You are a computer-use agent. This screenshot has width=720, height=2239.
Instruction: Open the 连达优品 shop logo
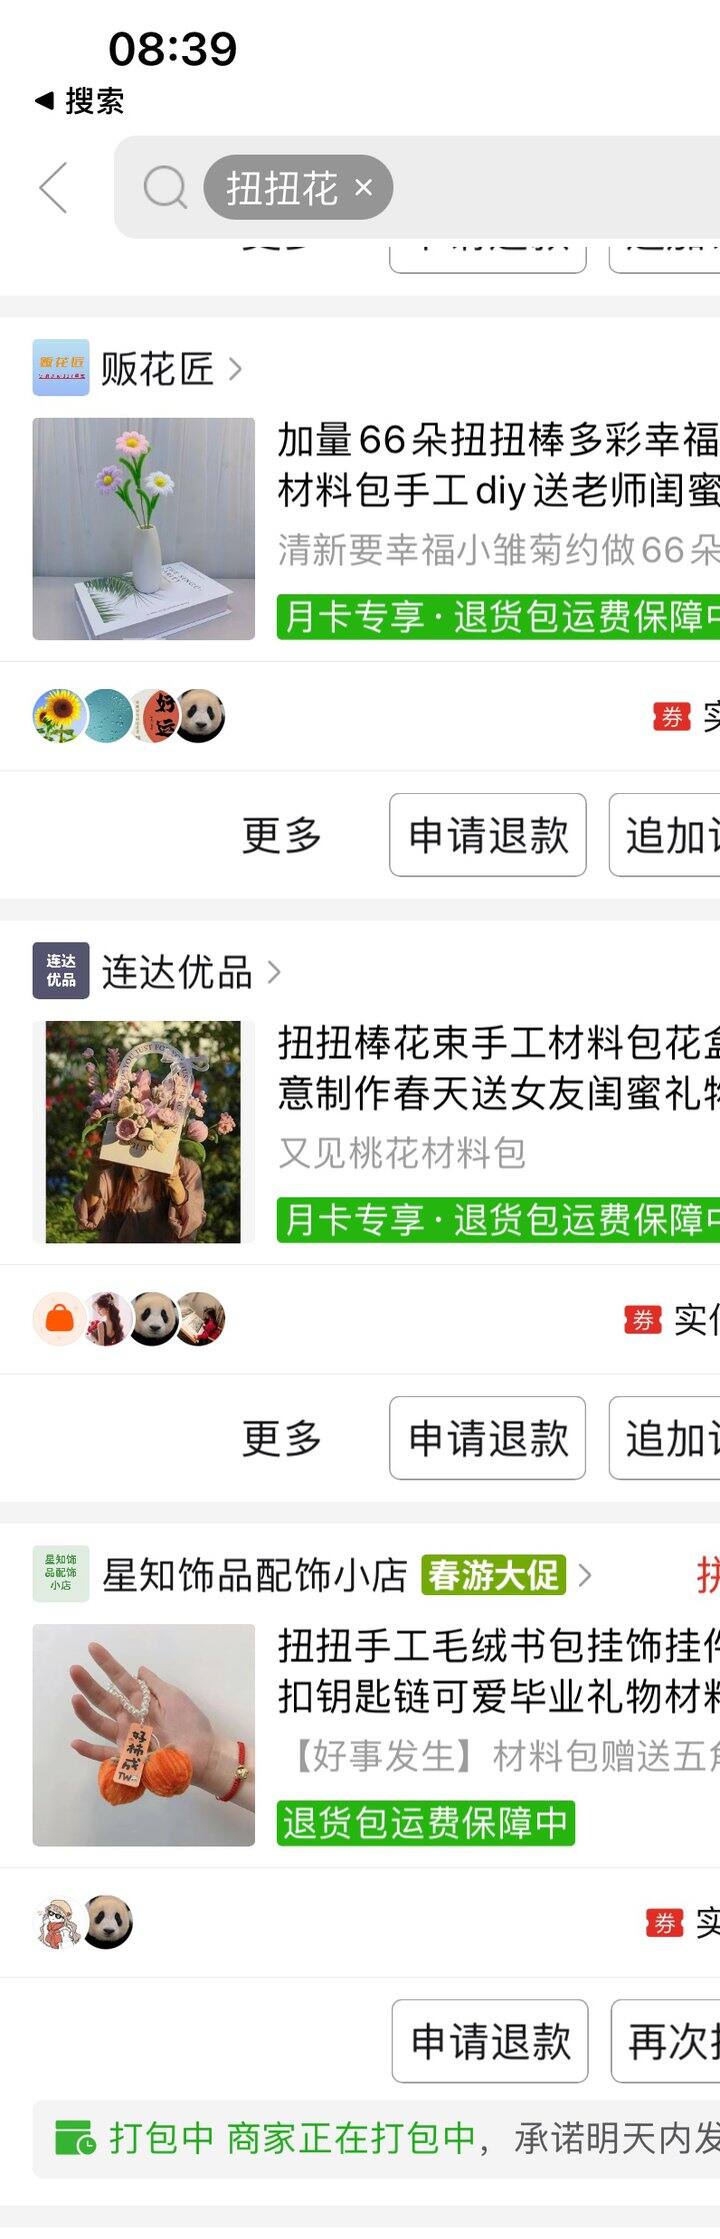(x=60, y=971)
